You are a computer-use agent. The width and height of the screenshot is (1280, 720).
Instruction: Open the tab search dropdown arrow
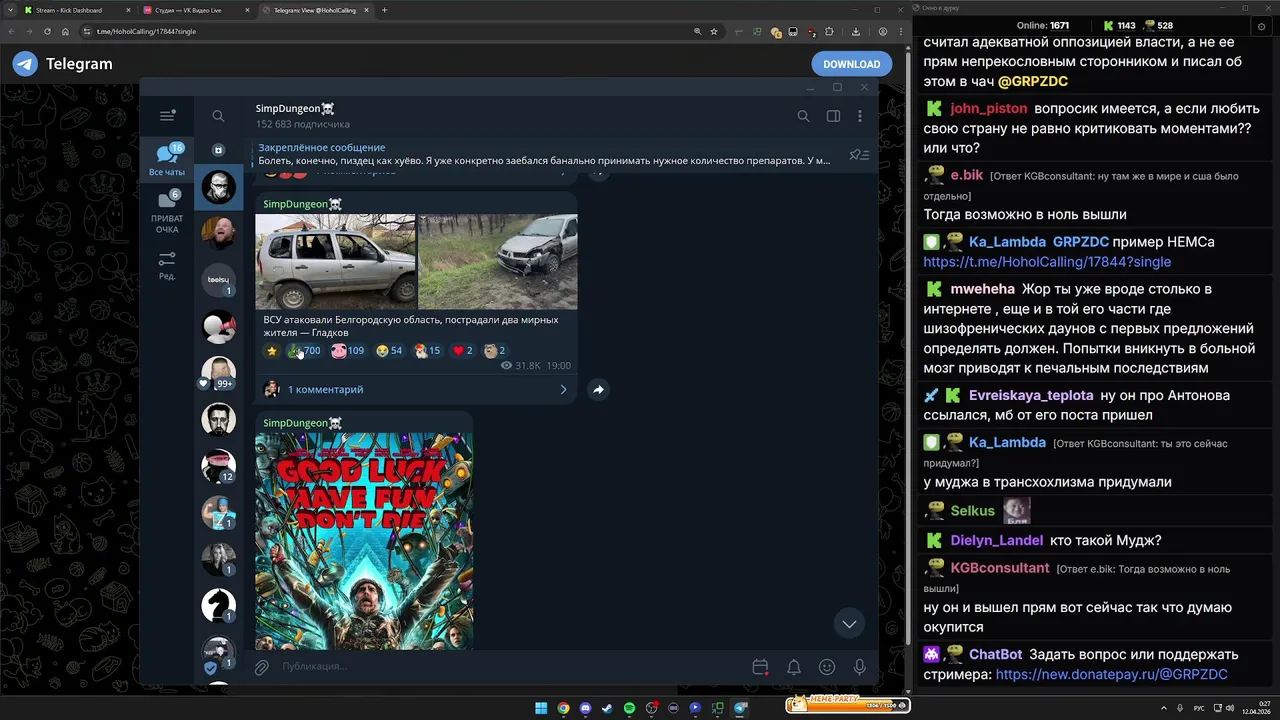[x=9, y=10]
